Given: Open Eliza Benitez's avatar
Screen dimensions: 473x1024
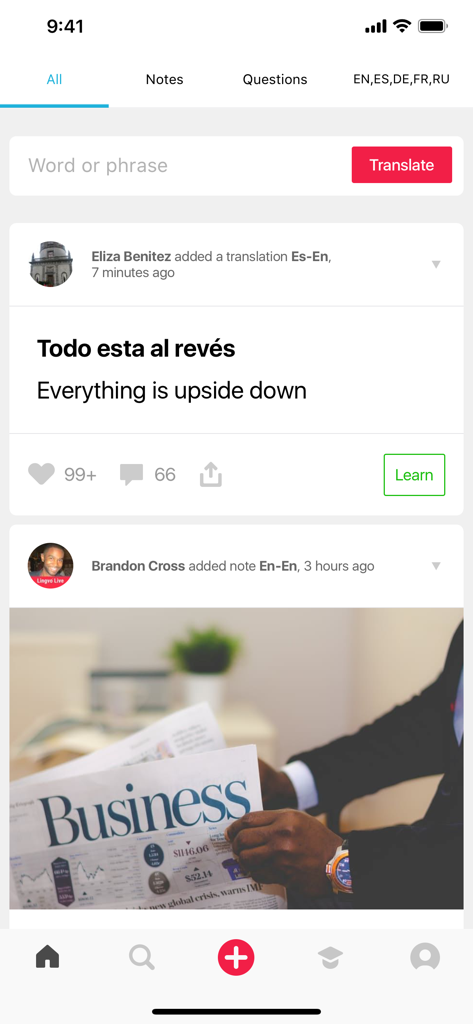Looking at the screenshot, I should coord(50,264).
